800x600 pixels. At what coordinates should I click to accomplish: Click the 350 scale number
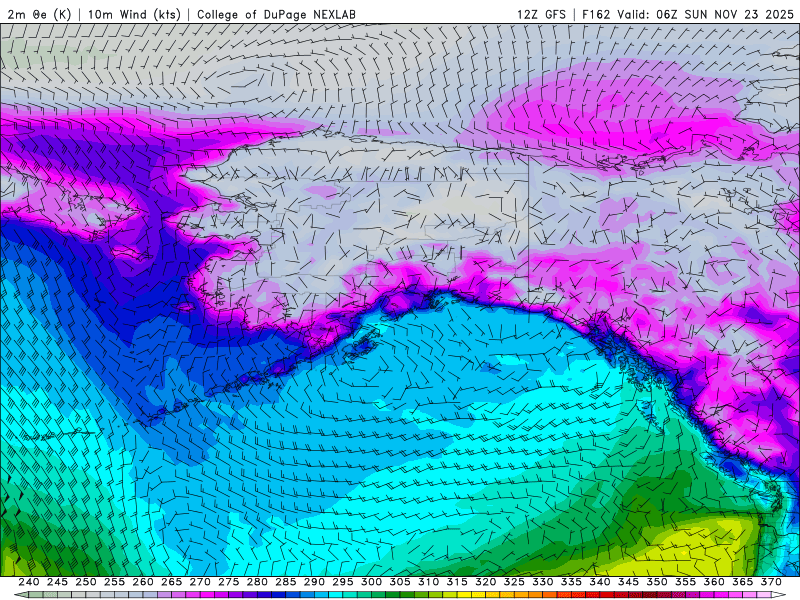657,582
